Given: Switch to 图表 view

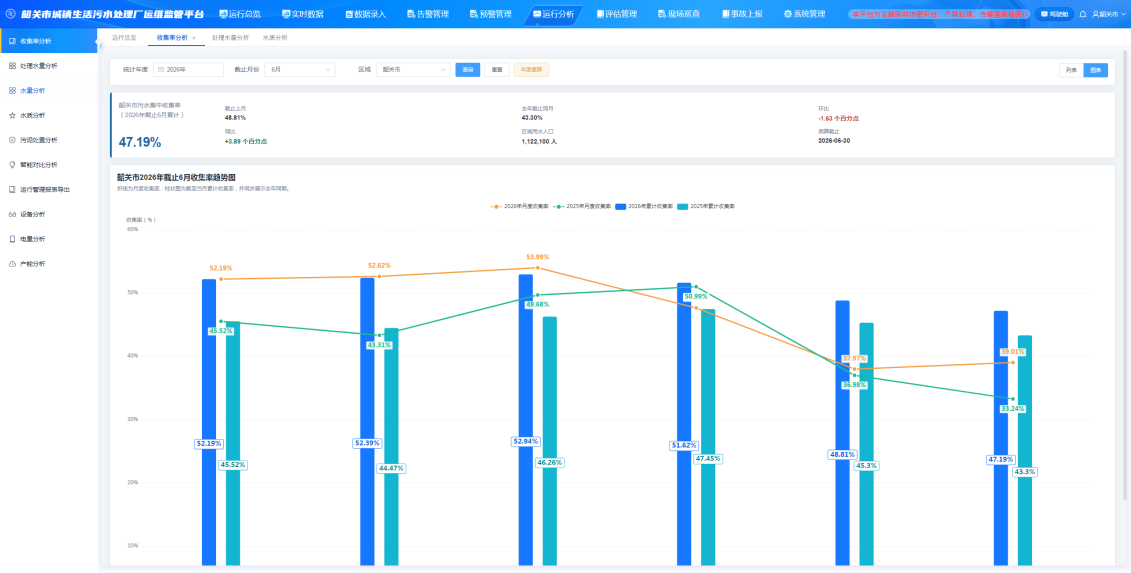Looking at the screenshot, I should tap(1095, 70).
